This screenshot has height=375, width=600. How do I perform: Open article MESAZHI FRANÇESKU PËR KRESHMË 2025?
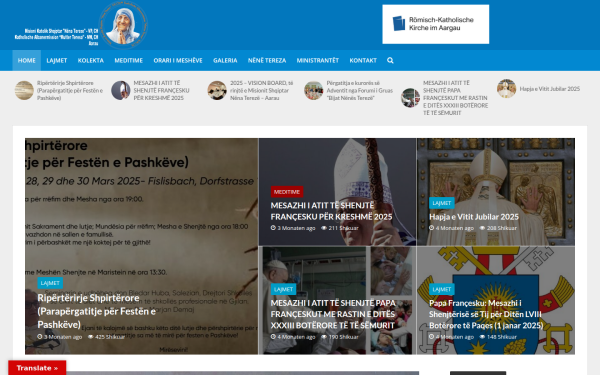tap(331, 211)
